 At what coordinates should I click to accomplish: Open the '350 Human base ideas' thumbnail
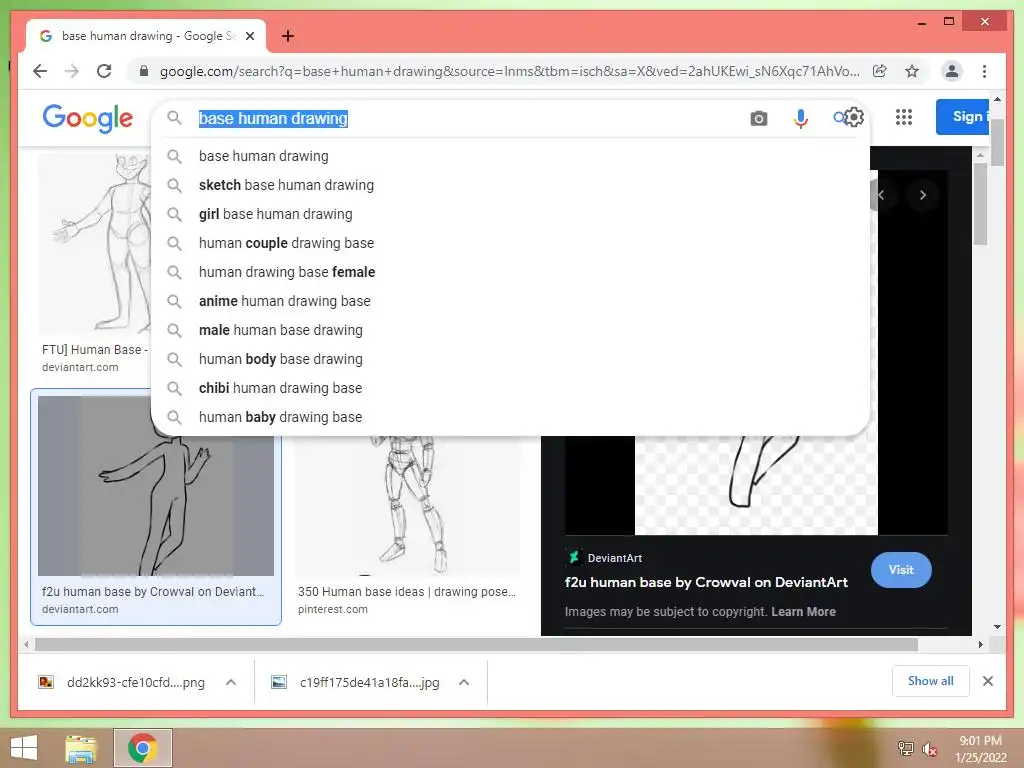[407, 506]
